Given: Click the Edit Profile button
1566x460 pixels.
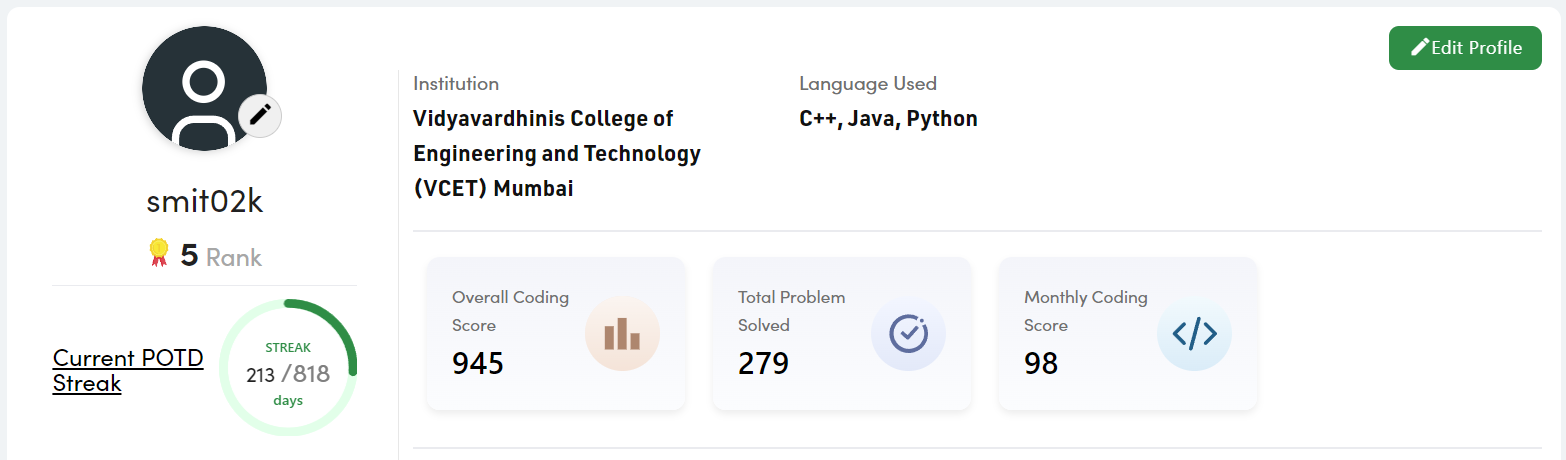Looking at the screenshot, I should click(1465, 48).
